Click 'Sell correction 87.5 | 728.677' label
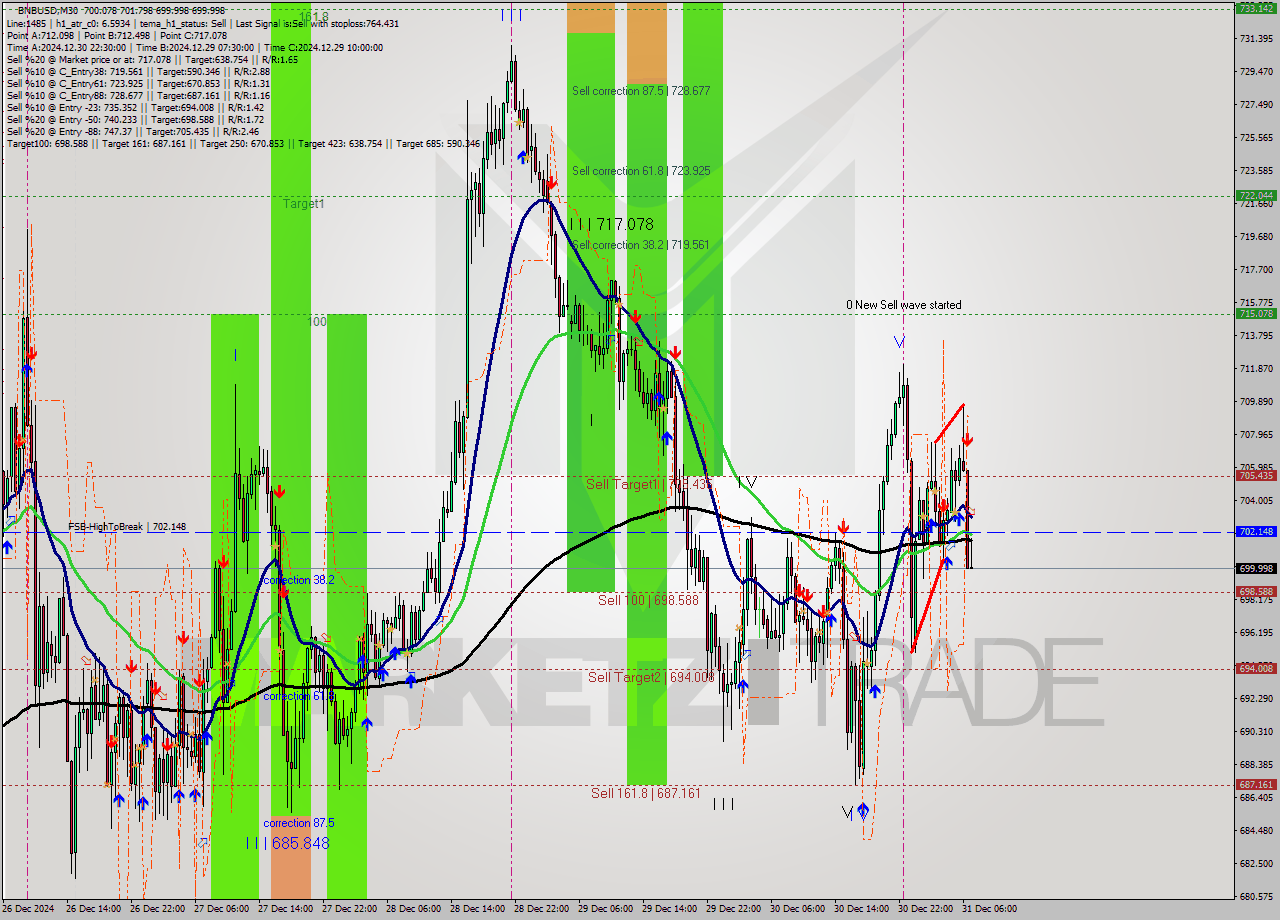Image resolution: width=1280 pixels, height=920 pixels. 641,91
